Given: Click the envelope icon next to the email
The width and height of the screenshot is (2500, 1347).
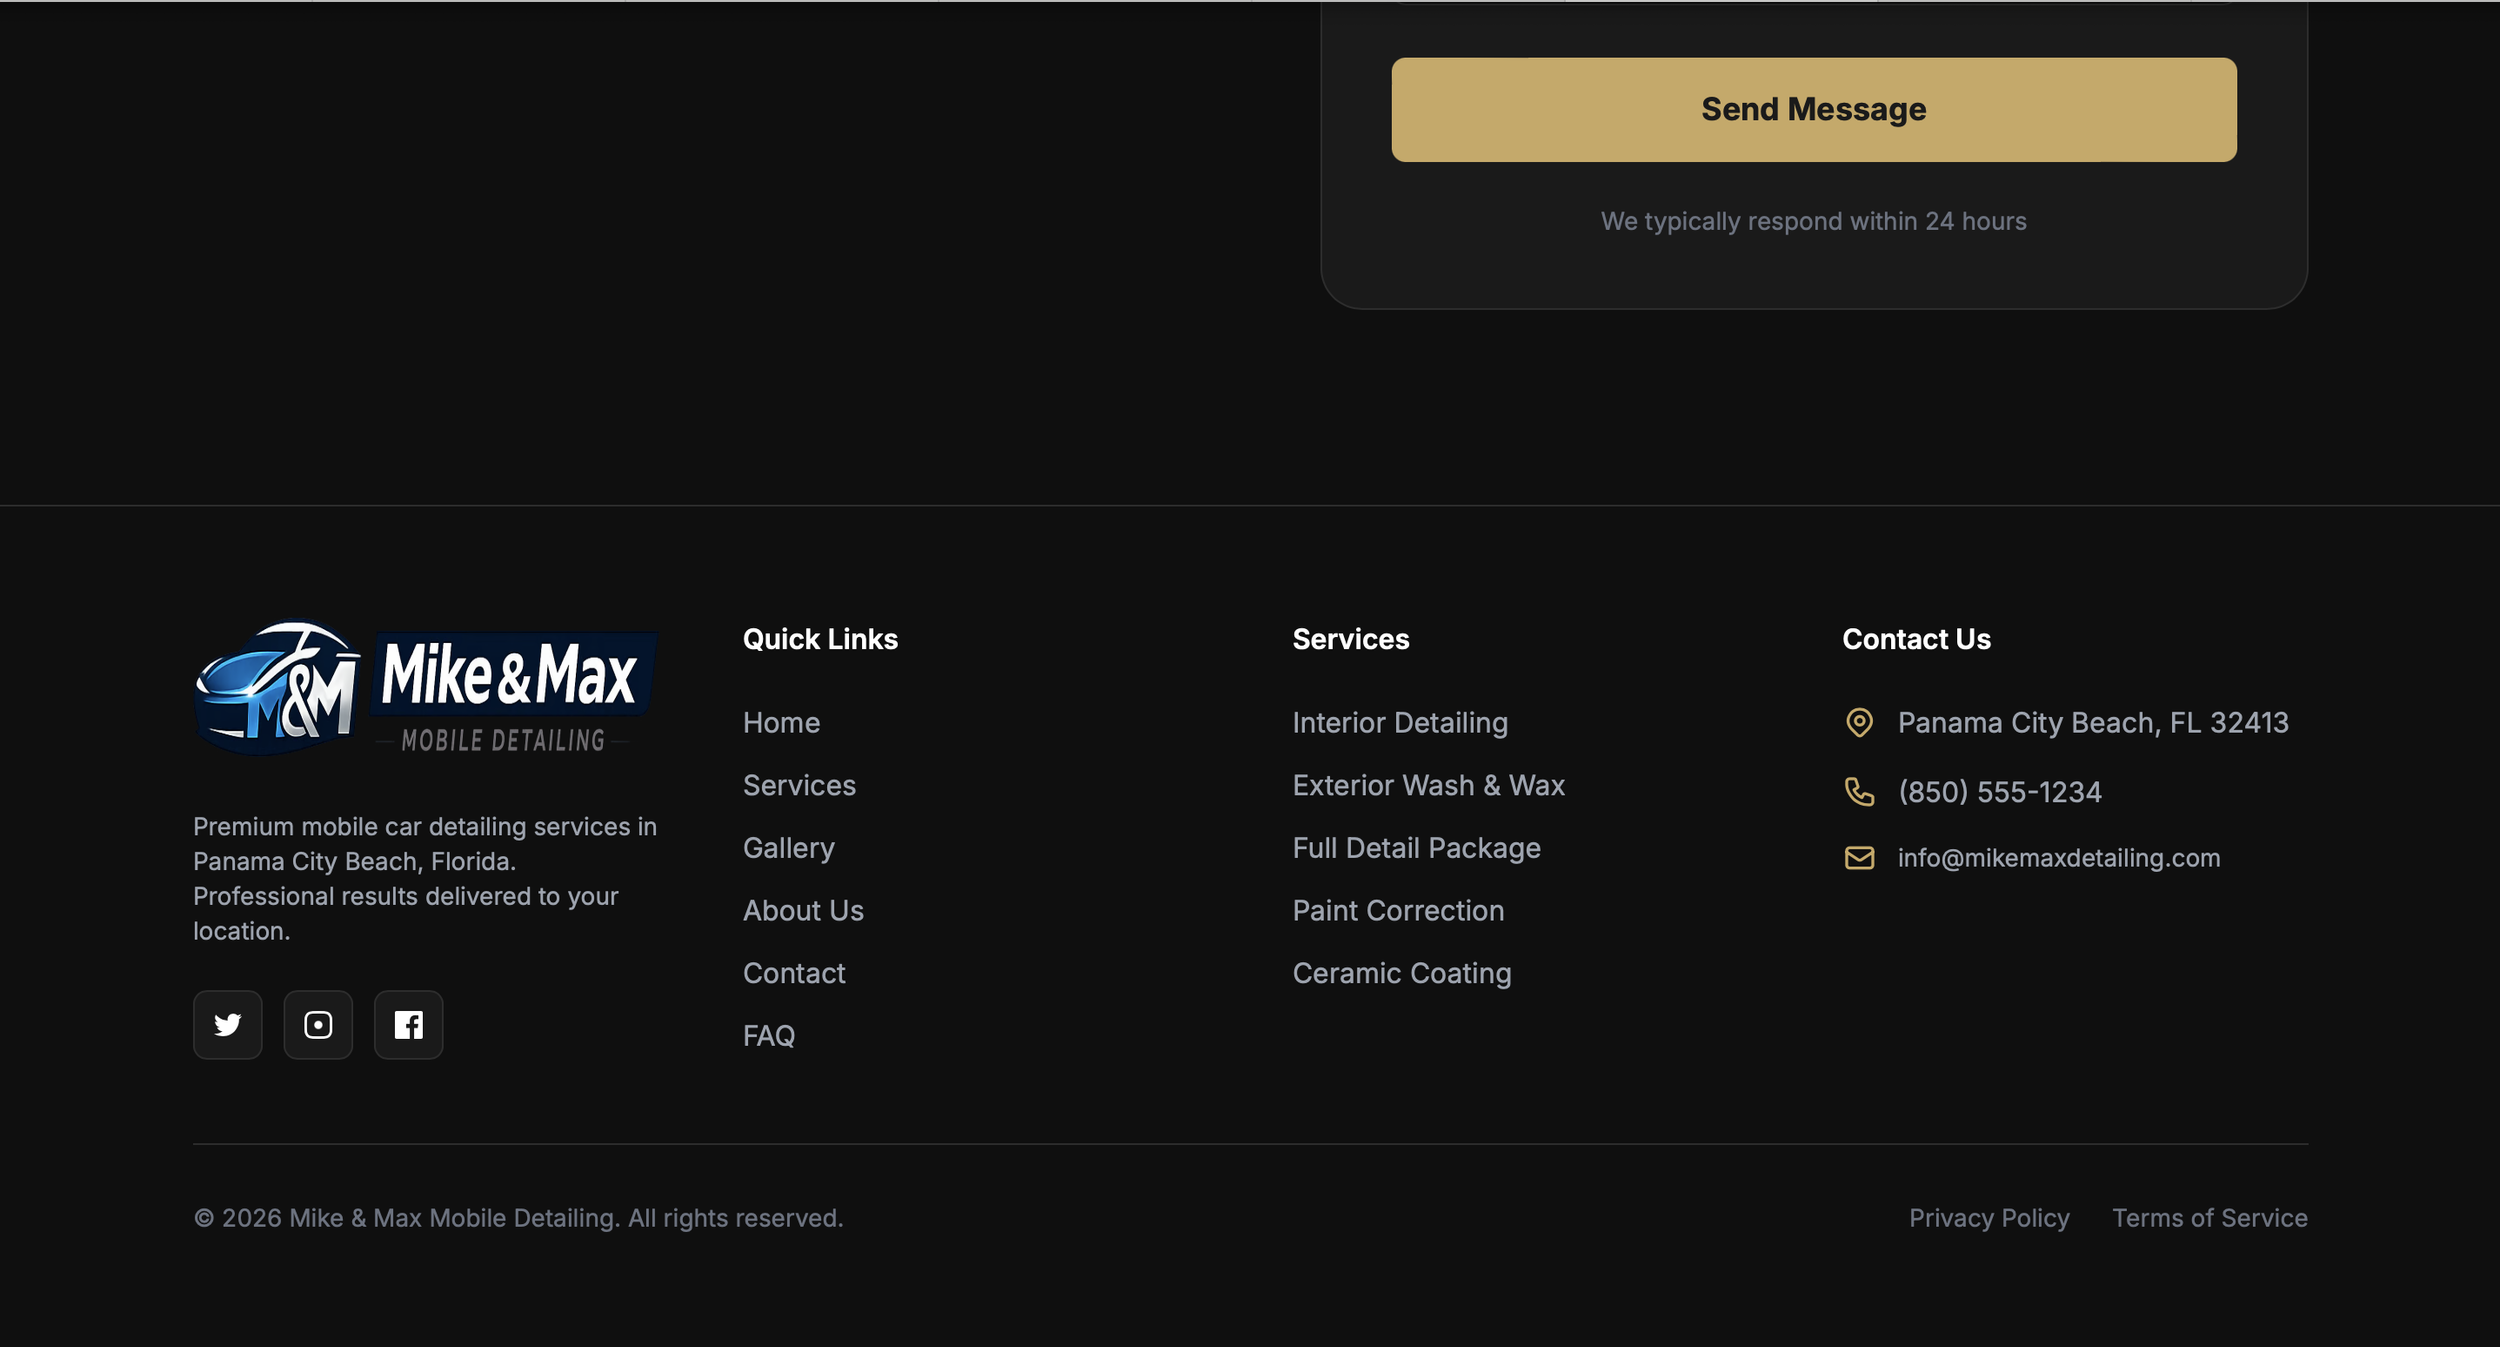Looking at the screenshot, I should pyautogui.click(x=1860, y=858).
